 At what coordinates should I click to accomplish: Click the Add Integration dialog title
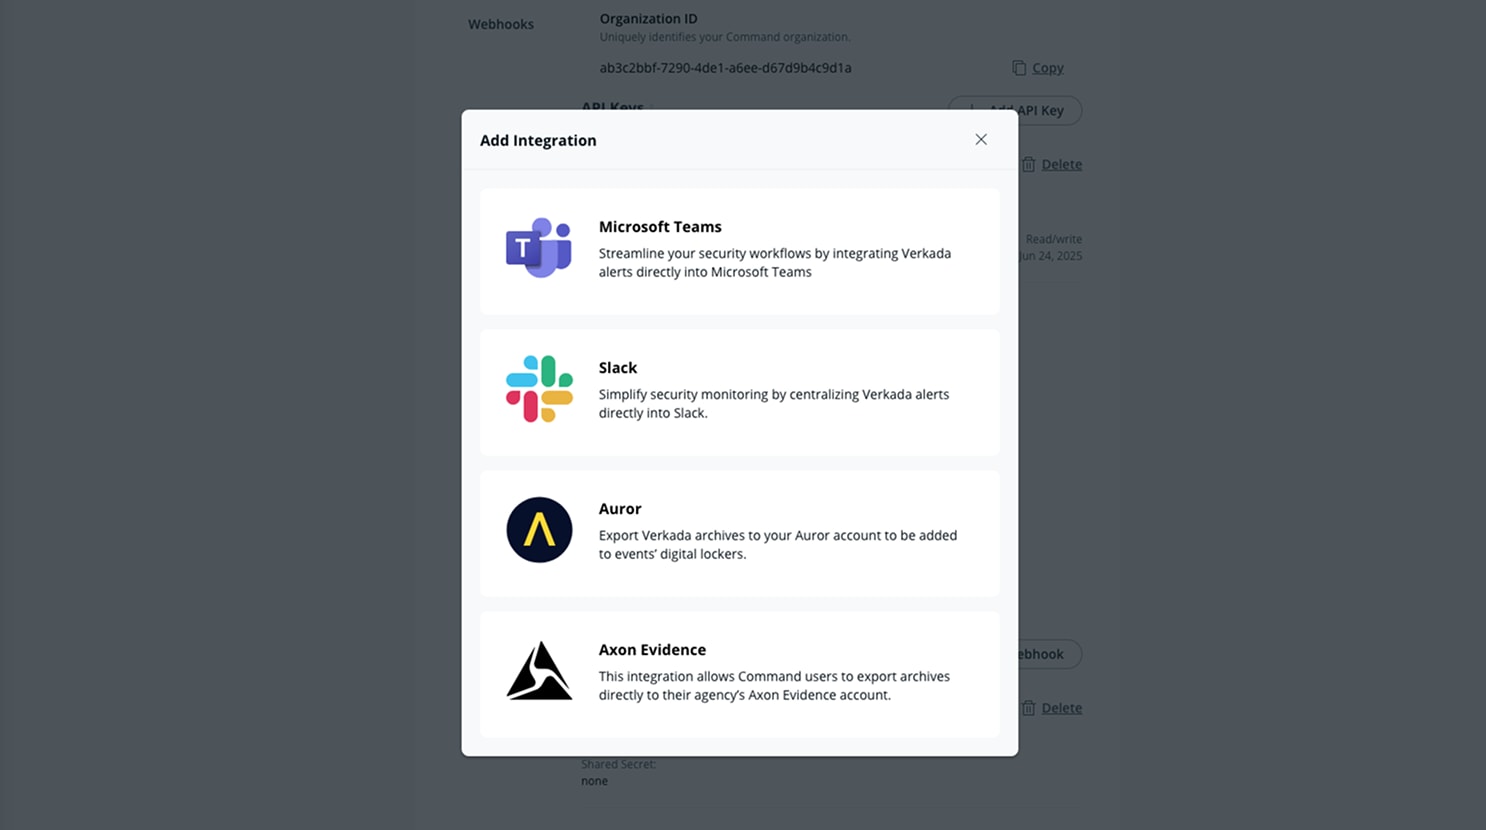pos(538,140)
